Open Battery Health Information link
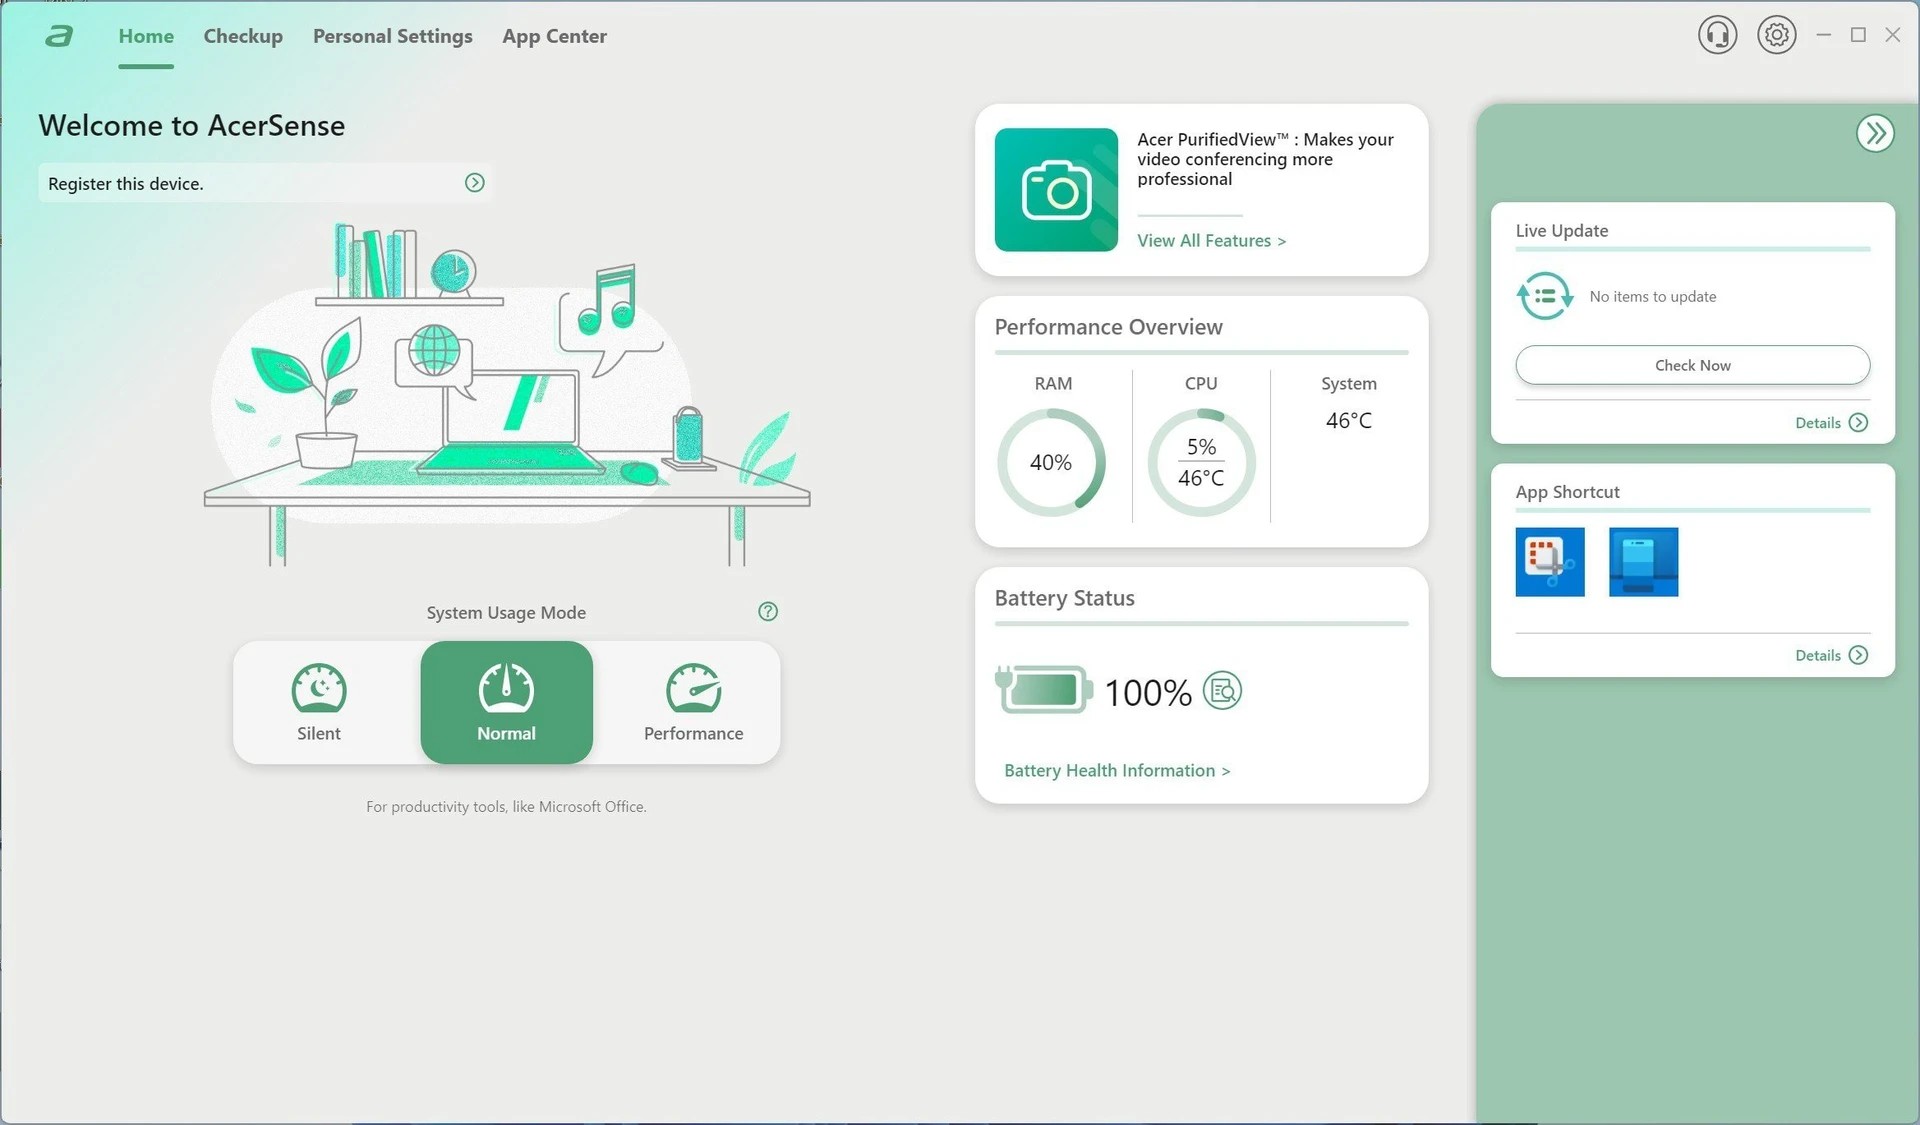The image size is (1920, 1125). (x=1117, y=771)
